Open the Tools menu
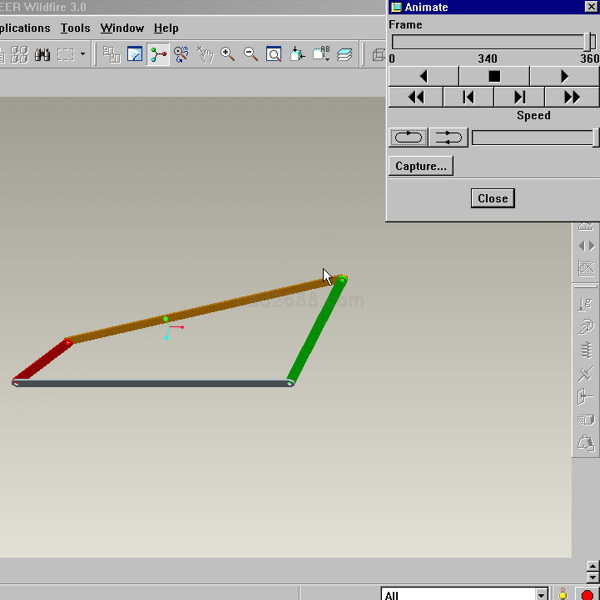 pyautogui.click(x=75, y=28)
